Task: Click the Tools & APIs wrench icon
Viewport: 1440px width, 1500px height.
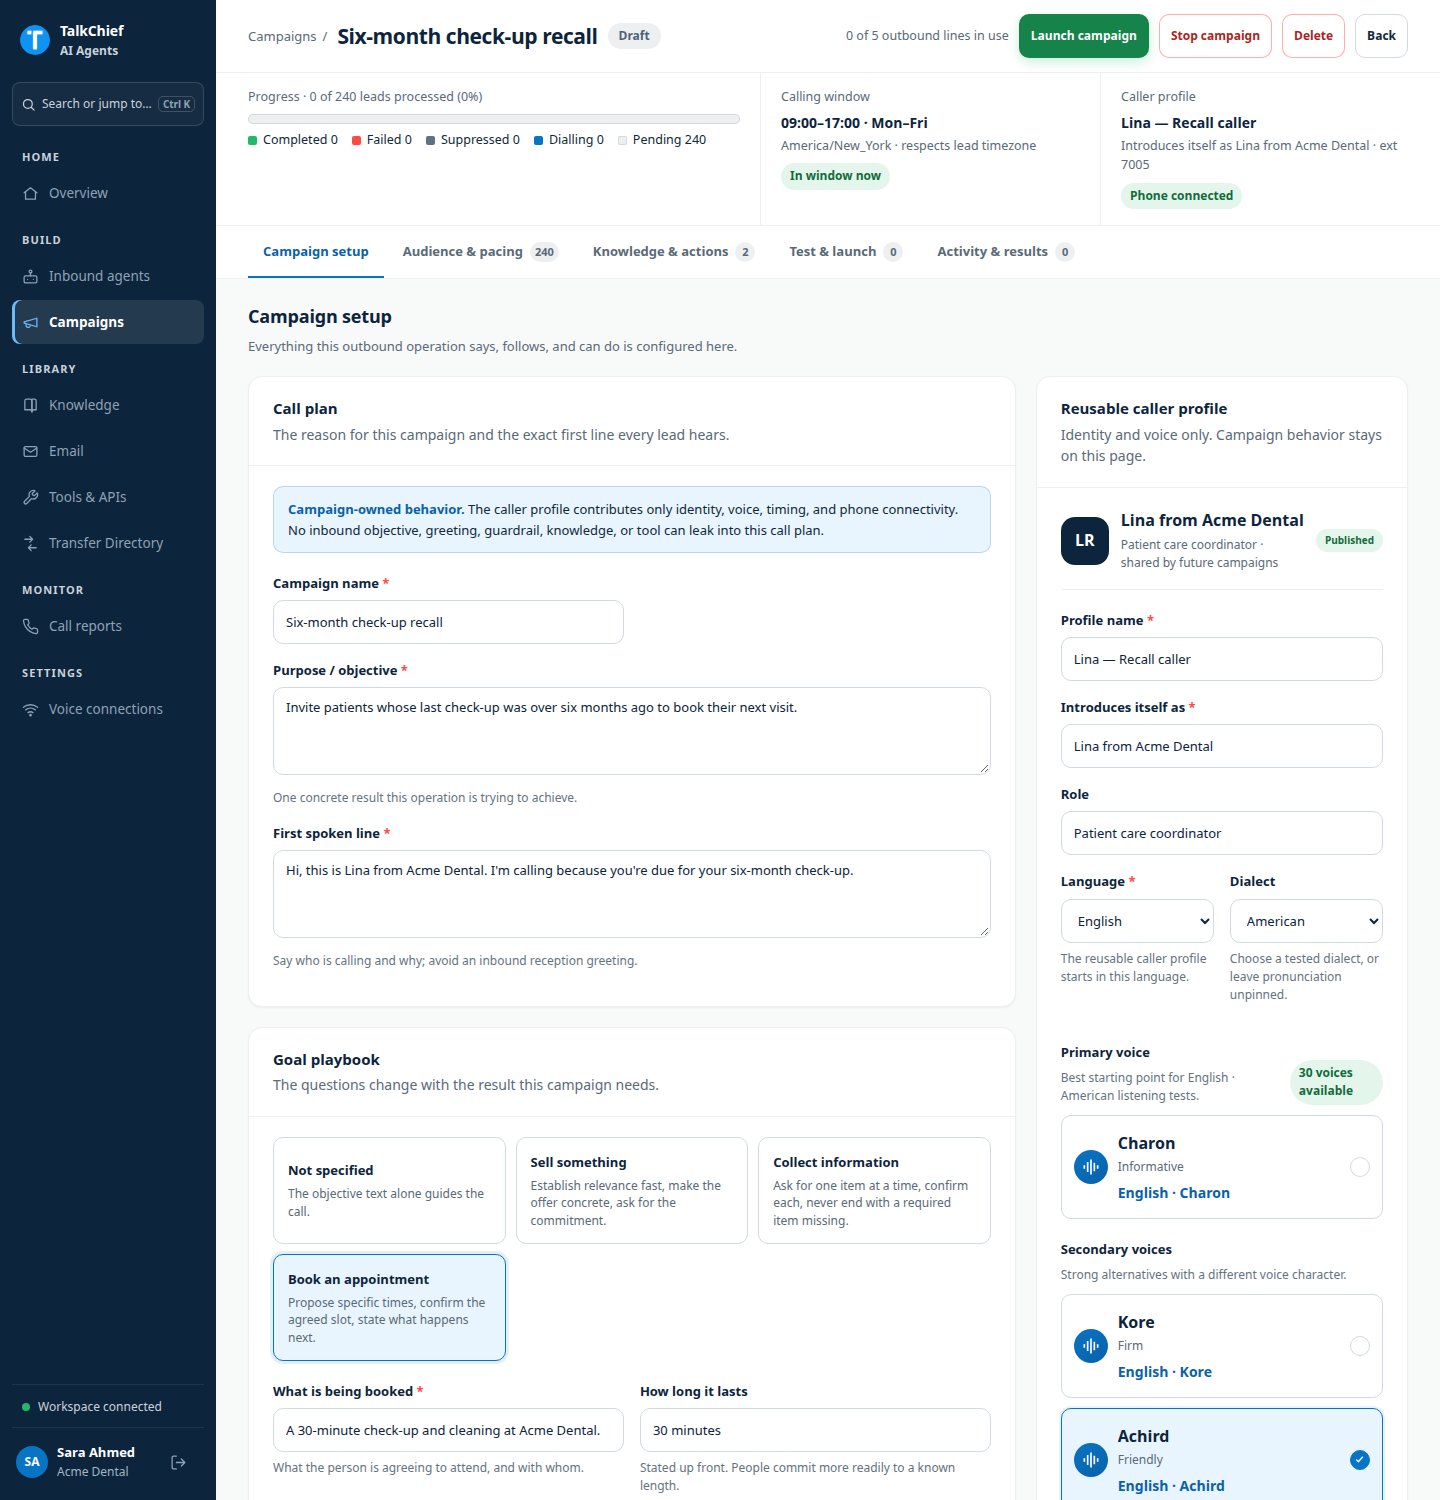Action: [31, 497]
